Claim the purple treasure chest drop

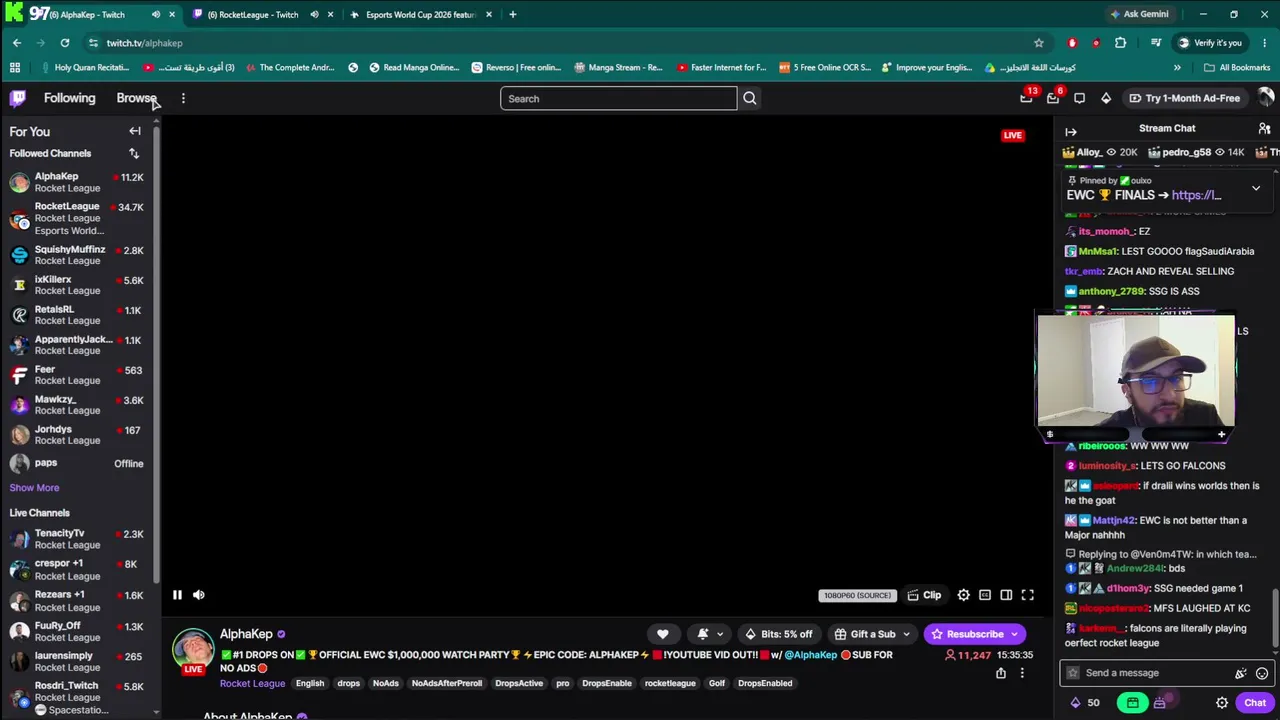1159,703
